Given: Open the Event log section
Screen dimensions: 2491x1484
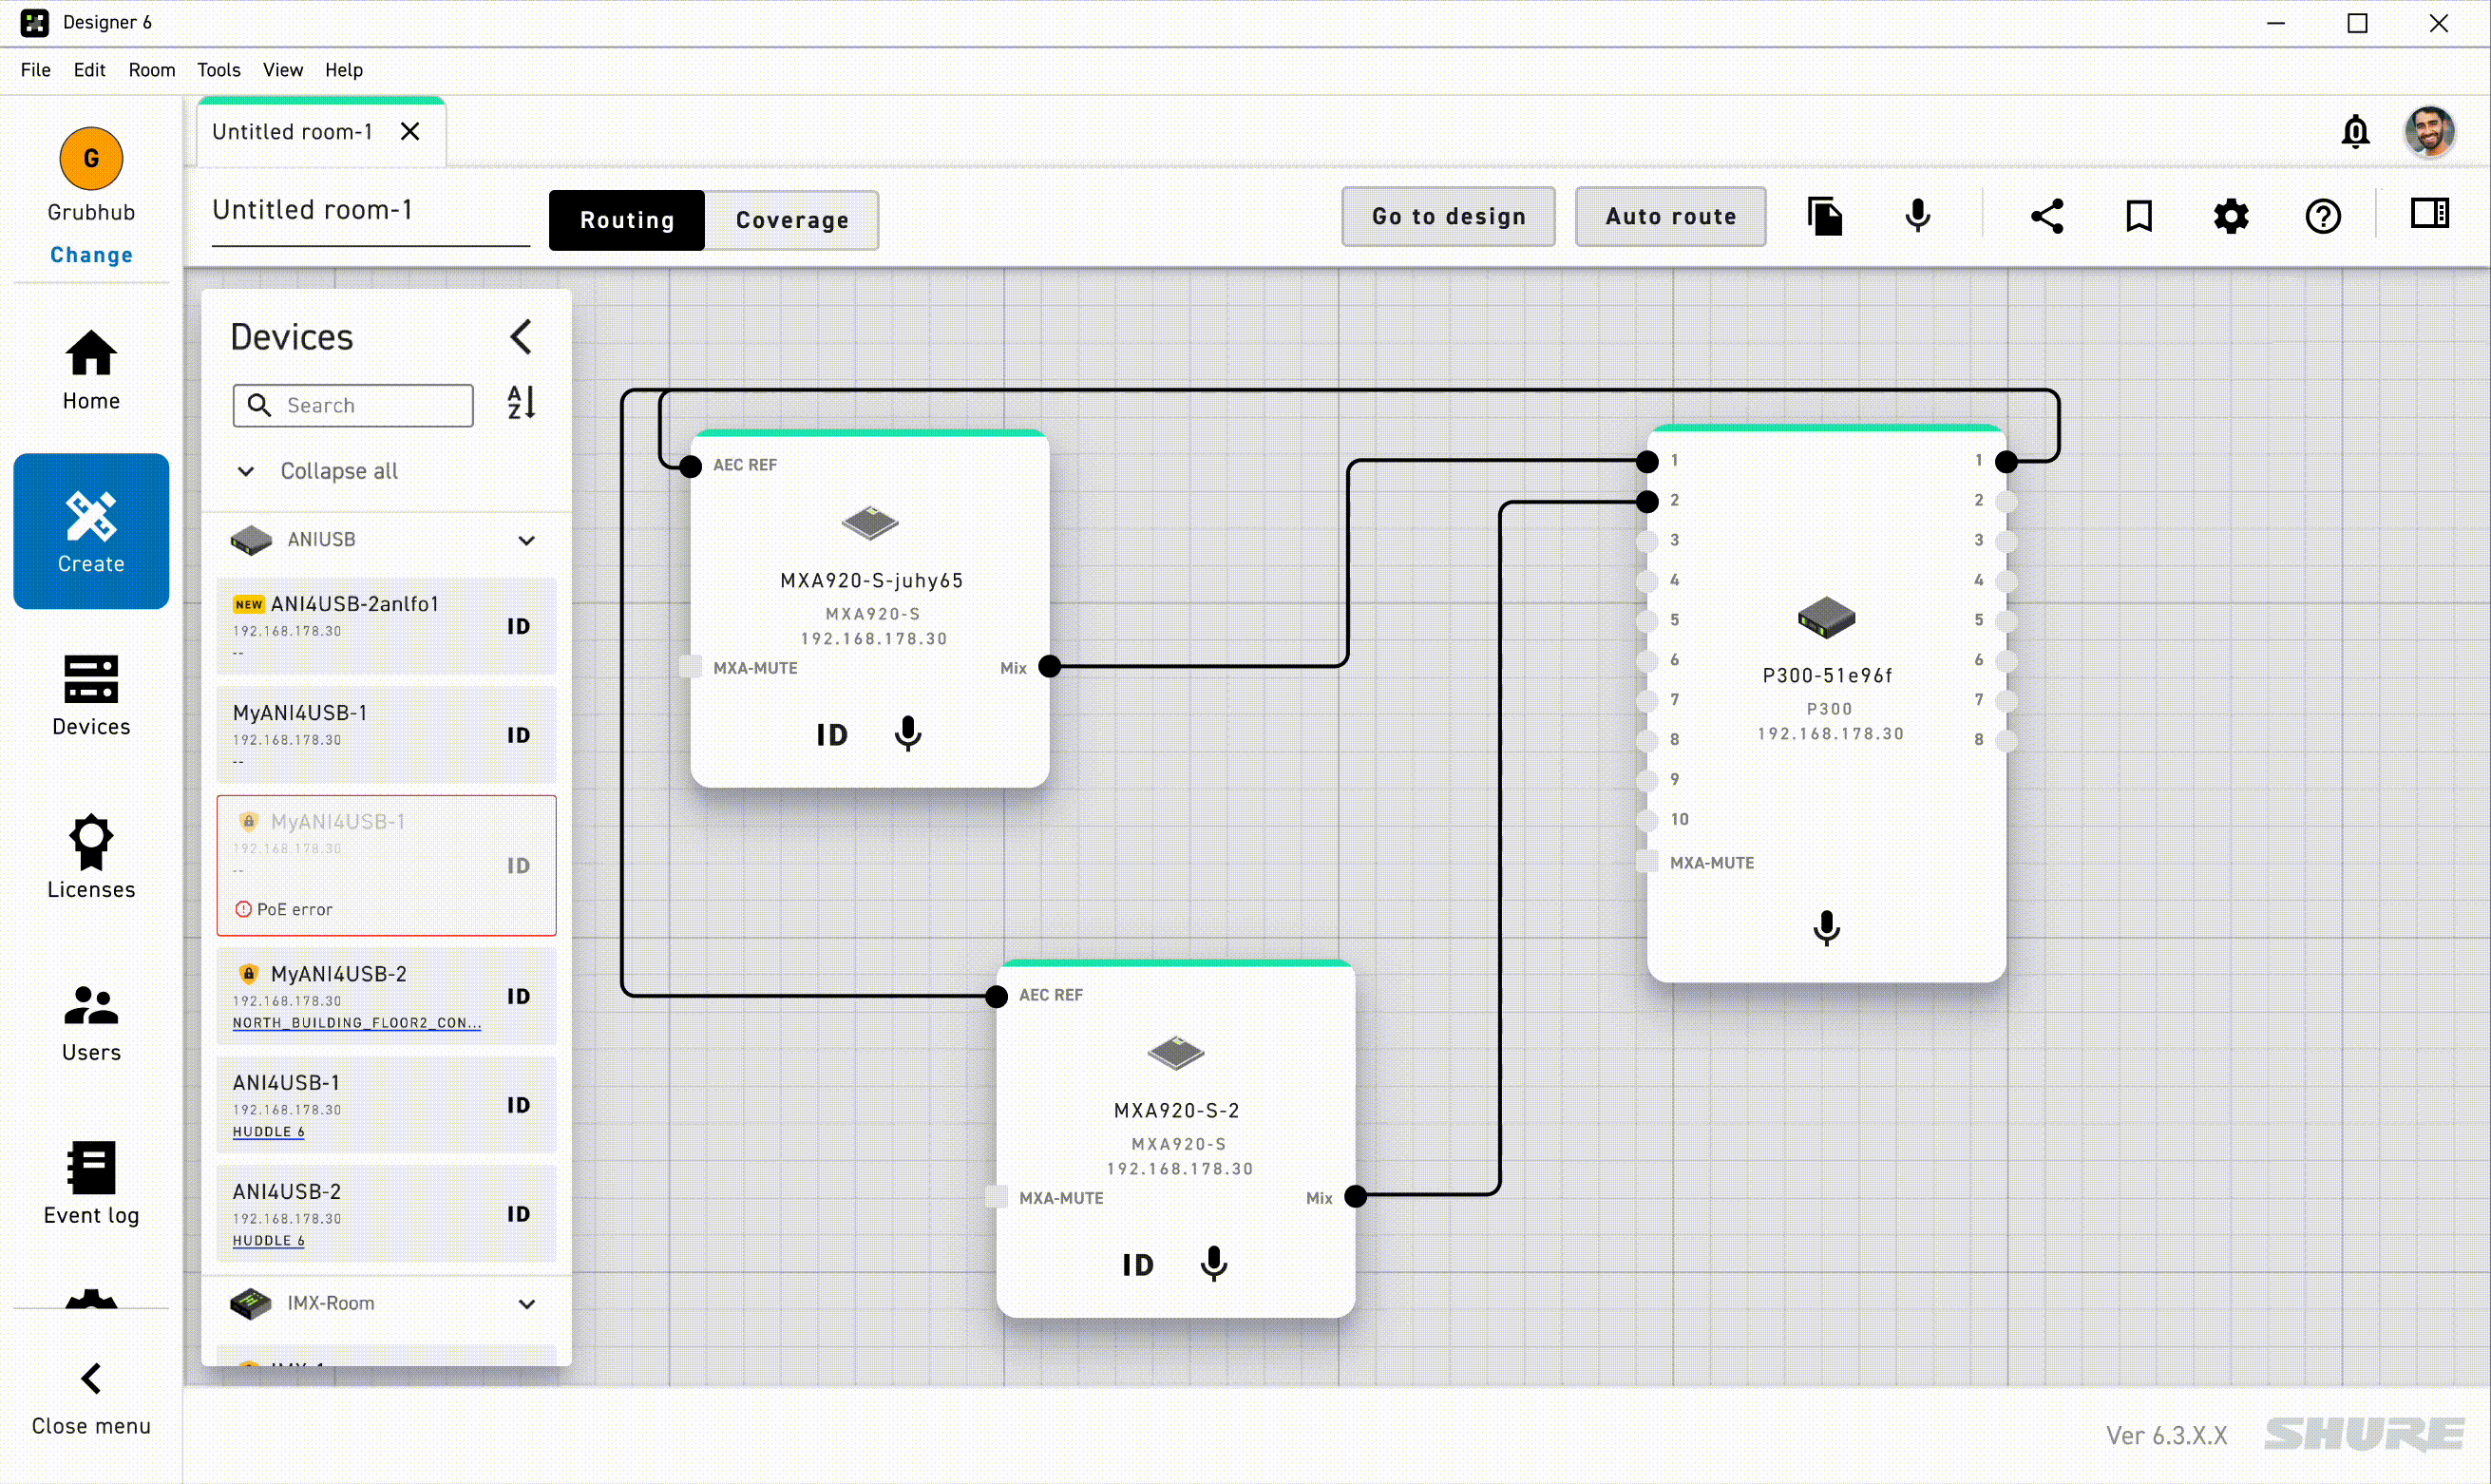Looking at the screenshot, I should pyautogui.click(x=91, y=1184).
